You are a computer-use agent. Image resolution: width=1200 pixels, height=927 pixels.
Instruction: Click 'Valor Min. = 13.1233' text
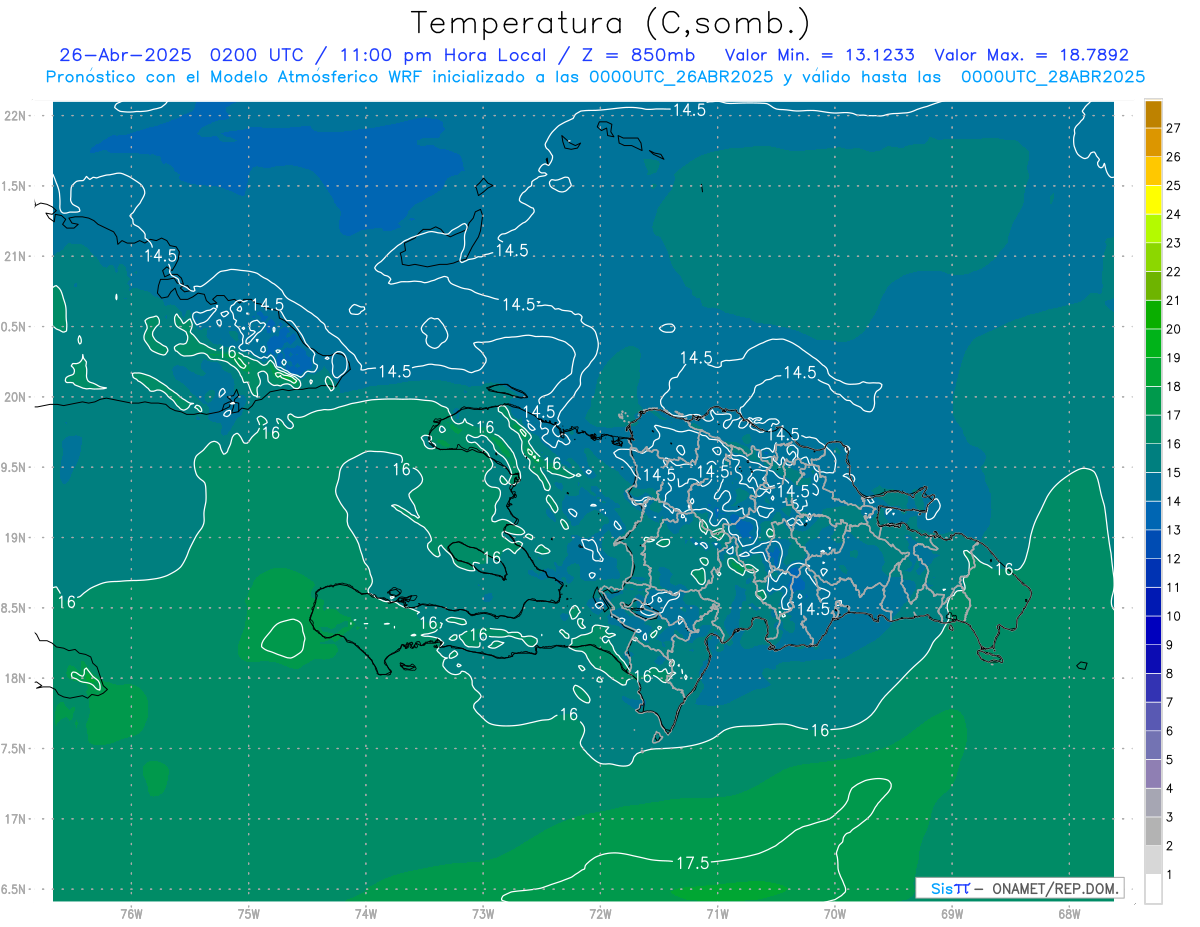[x=819, y=55]
